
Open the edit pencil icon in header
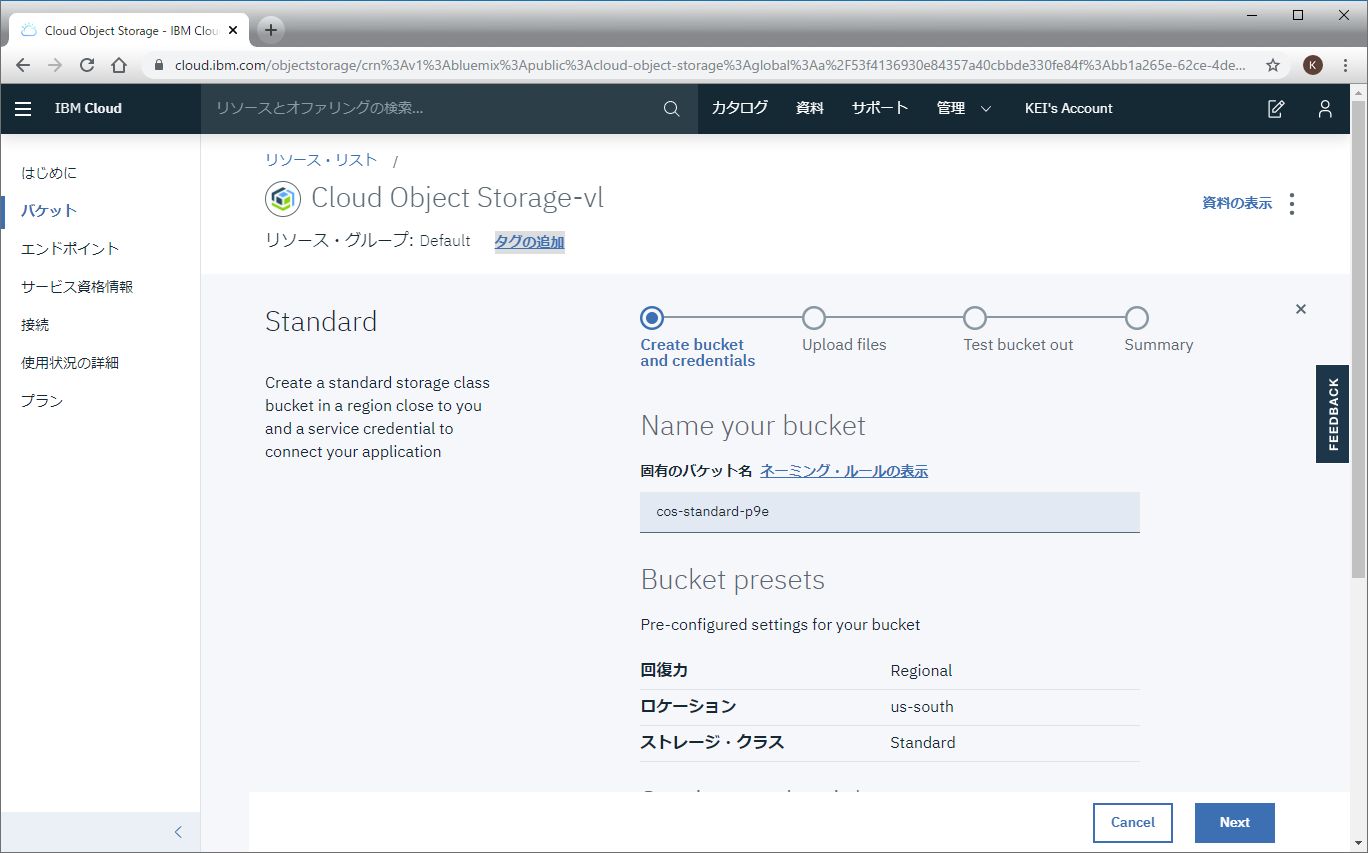coord(1276,109)
